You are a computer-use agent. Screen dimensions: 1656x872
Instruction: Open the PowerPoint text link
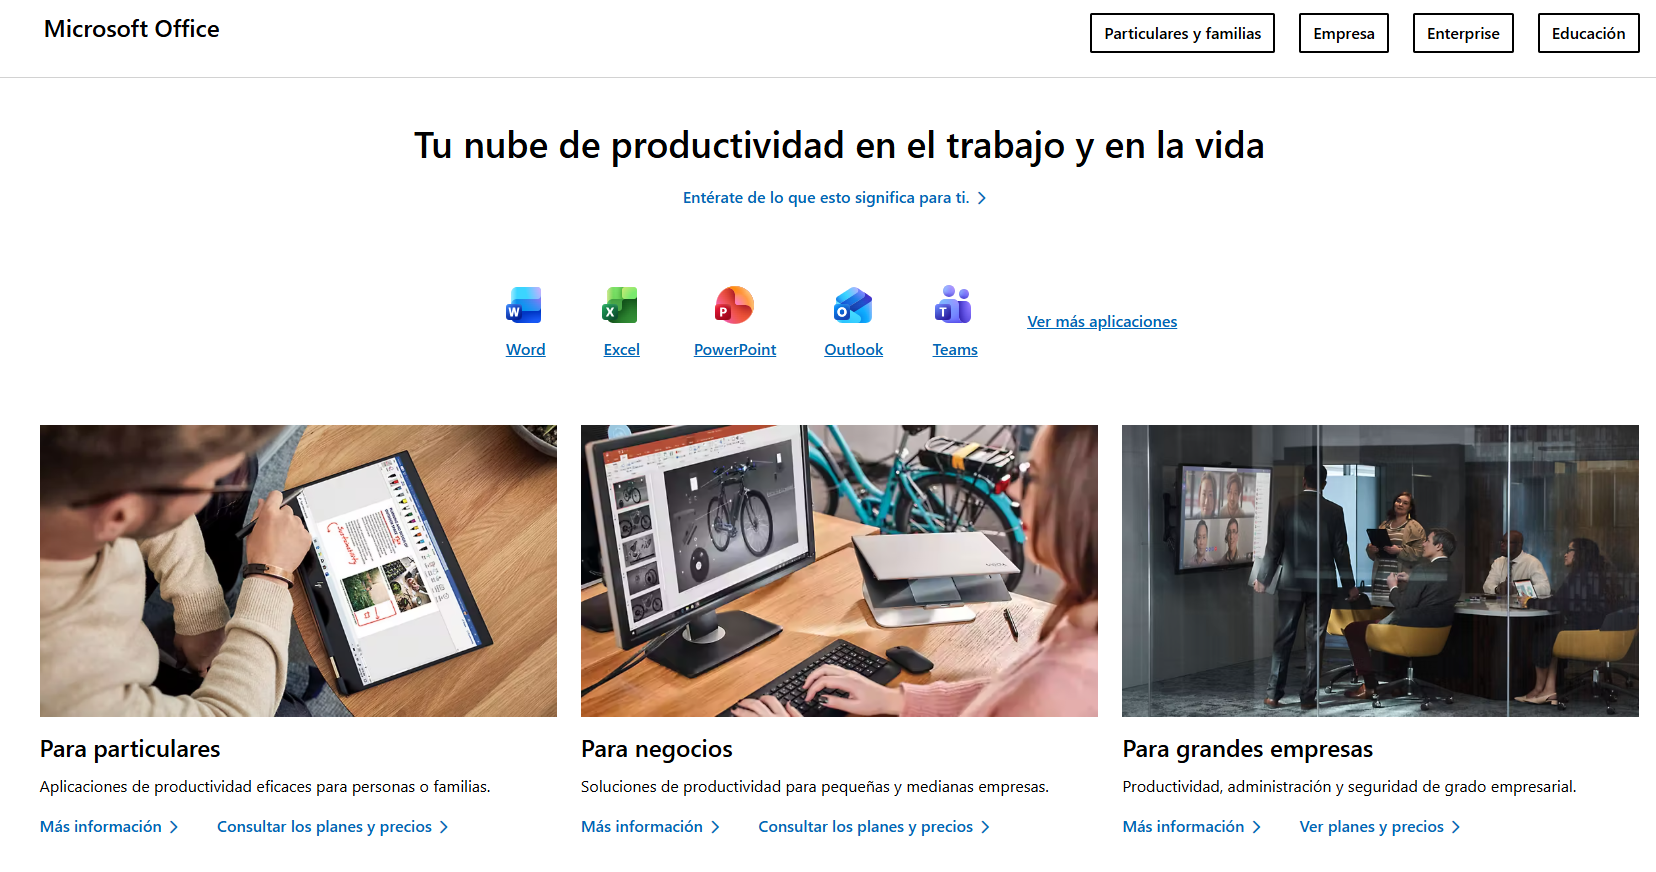pos(734,349)
